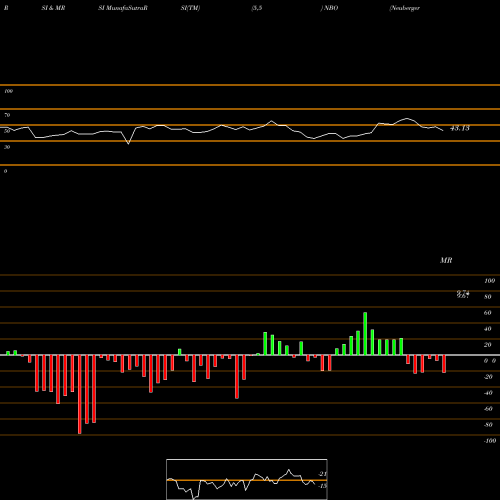Click the tallest green MR bar near 60

365,334
